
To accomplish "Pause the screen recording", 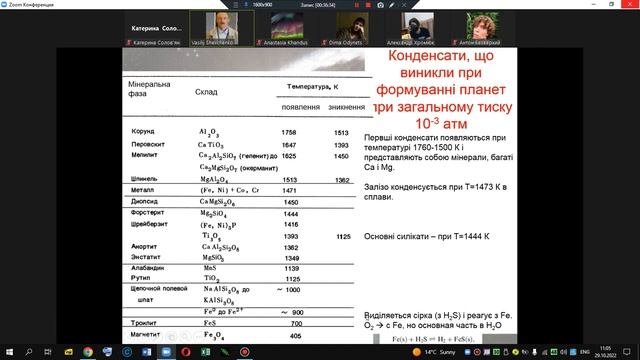I will click(x=357, y=5).
